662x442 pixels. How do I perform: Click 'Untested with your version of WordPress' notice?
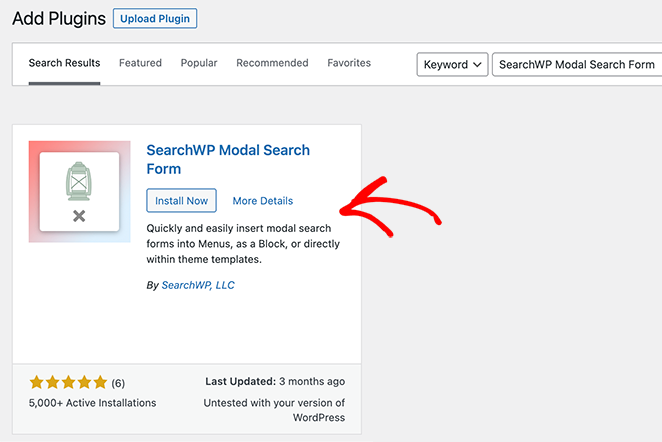click(274, 410)
